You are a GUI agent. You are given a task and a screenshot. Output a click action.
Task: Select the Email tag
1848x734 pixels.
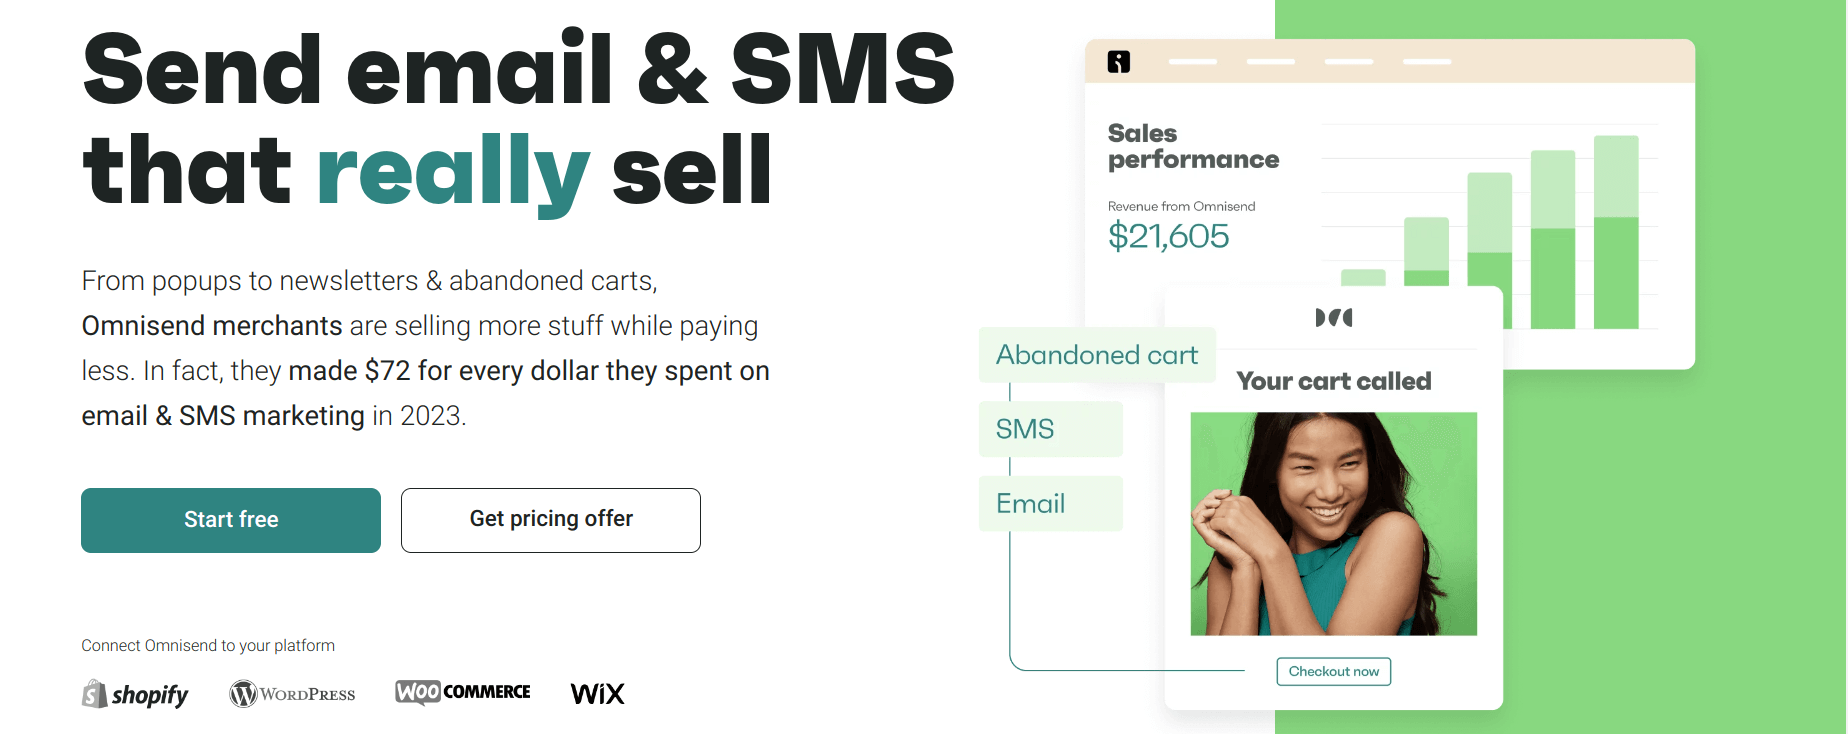tap(1050, 503)
